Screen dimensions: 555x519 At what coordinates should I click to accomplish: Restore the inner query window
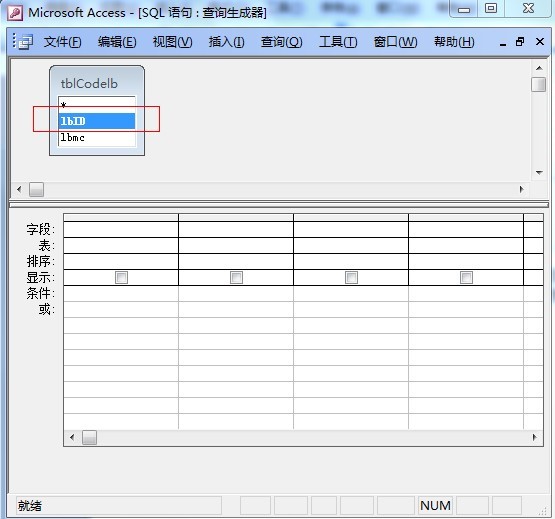pos(520,42)
